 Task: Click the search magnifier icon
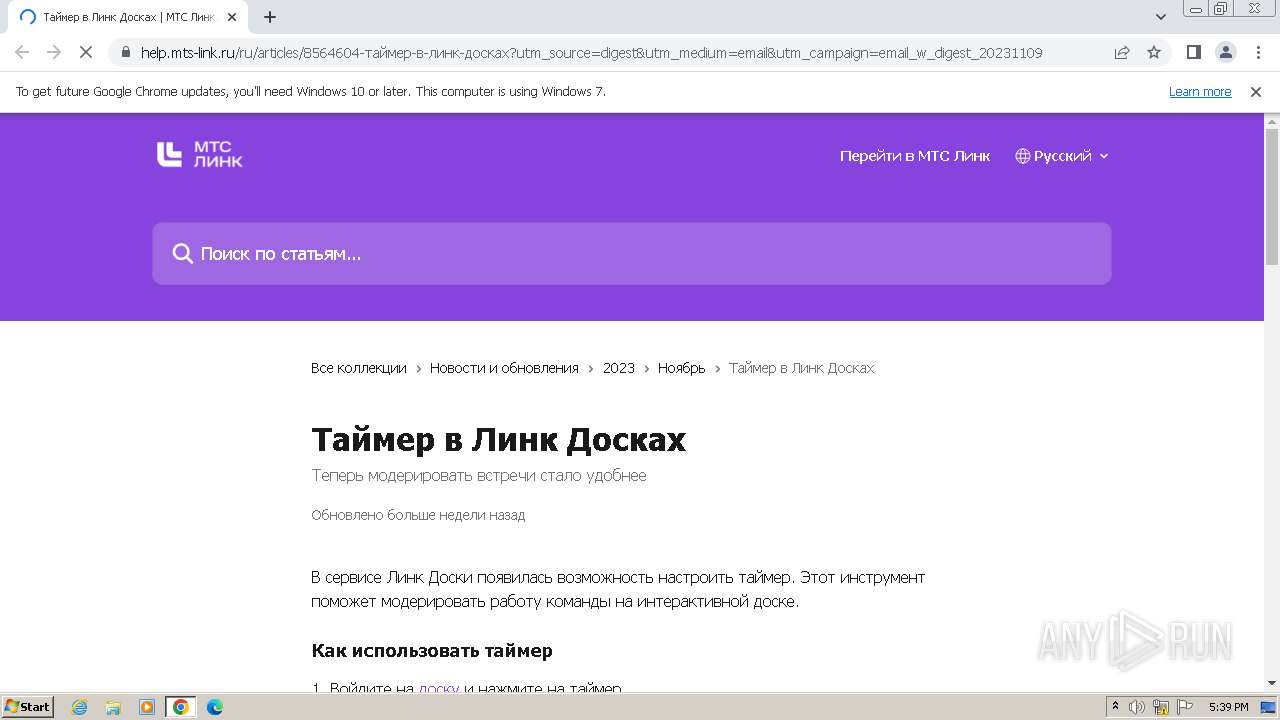click(182, 254)
